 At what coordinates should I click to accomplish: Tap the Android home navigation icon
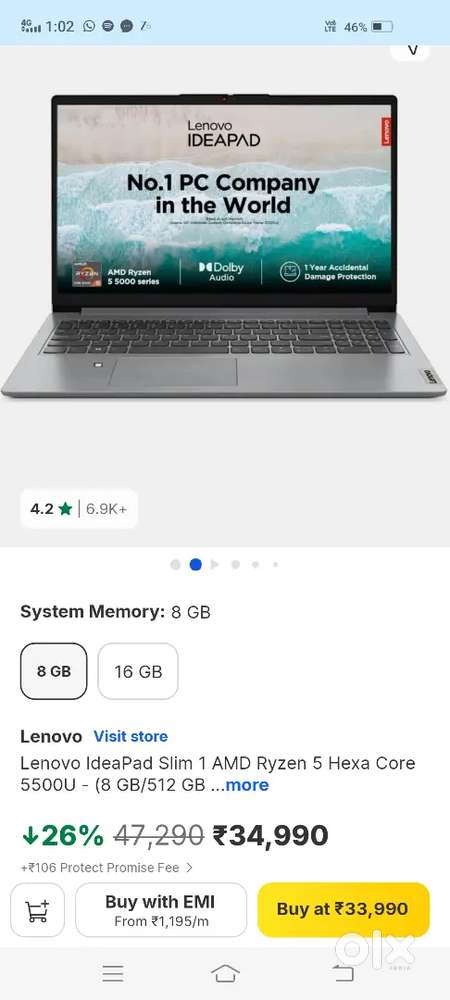[225, 973]
